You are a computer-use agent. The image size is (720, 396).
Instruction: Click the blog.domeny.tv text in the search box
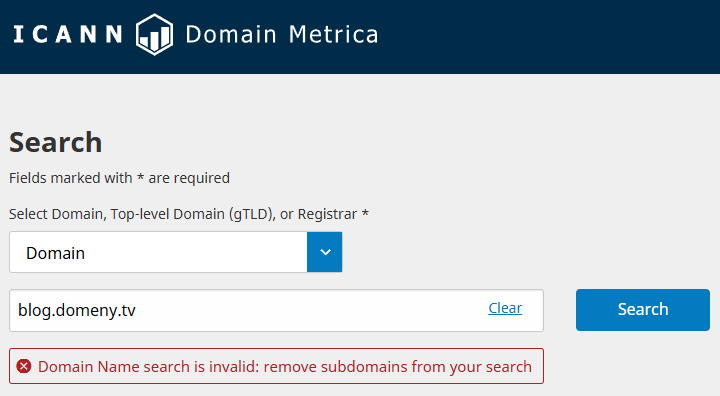coord(77,311)
